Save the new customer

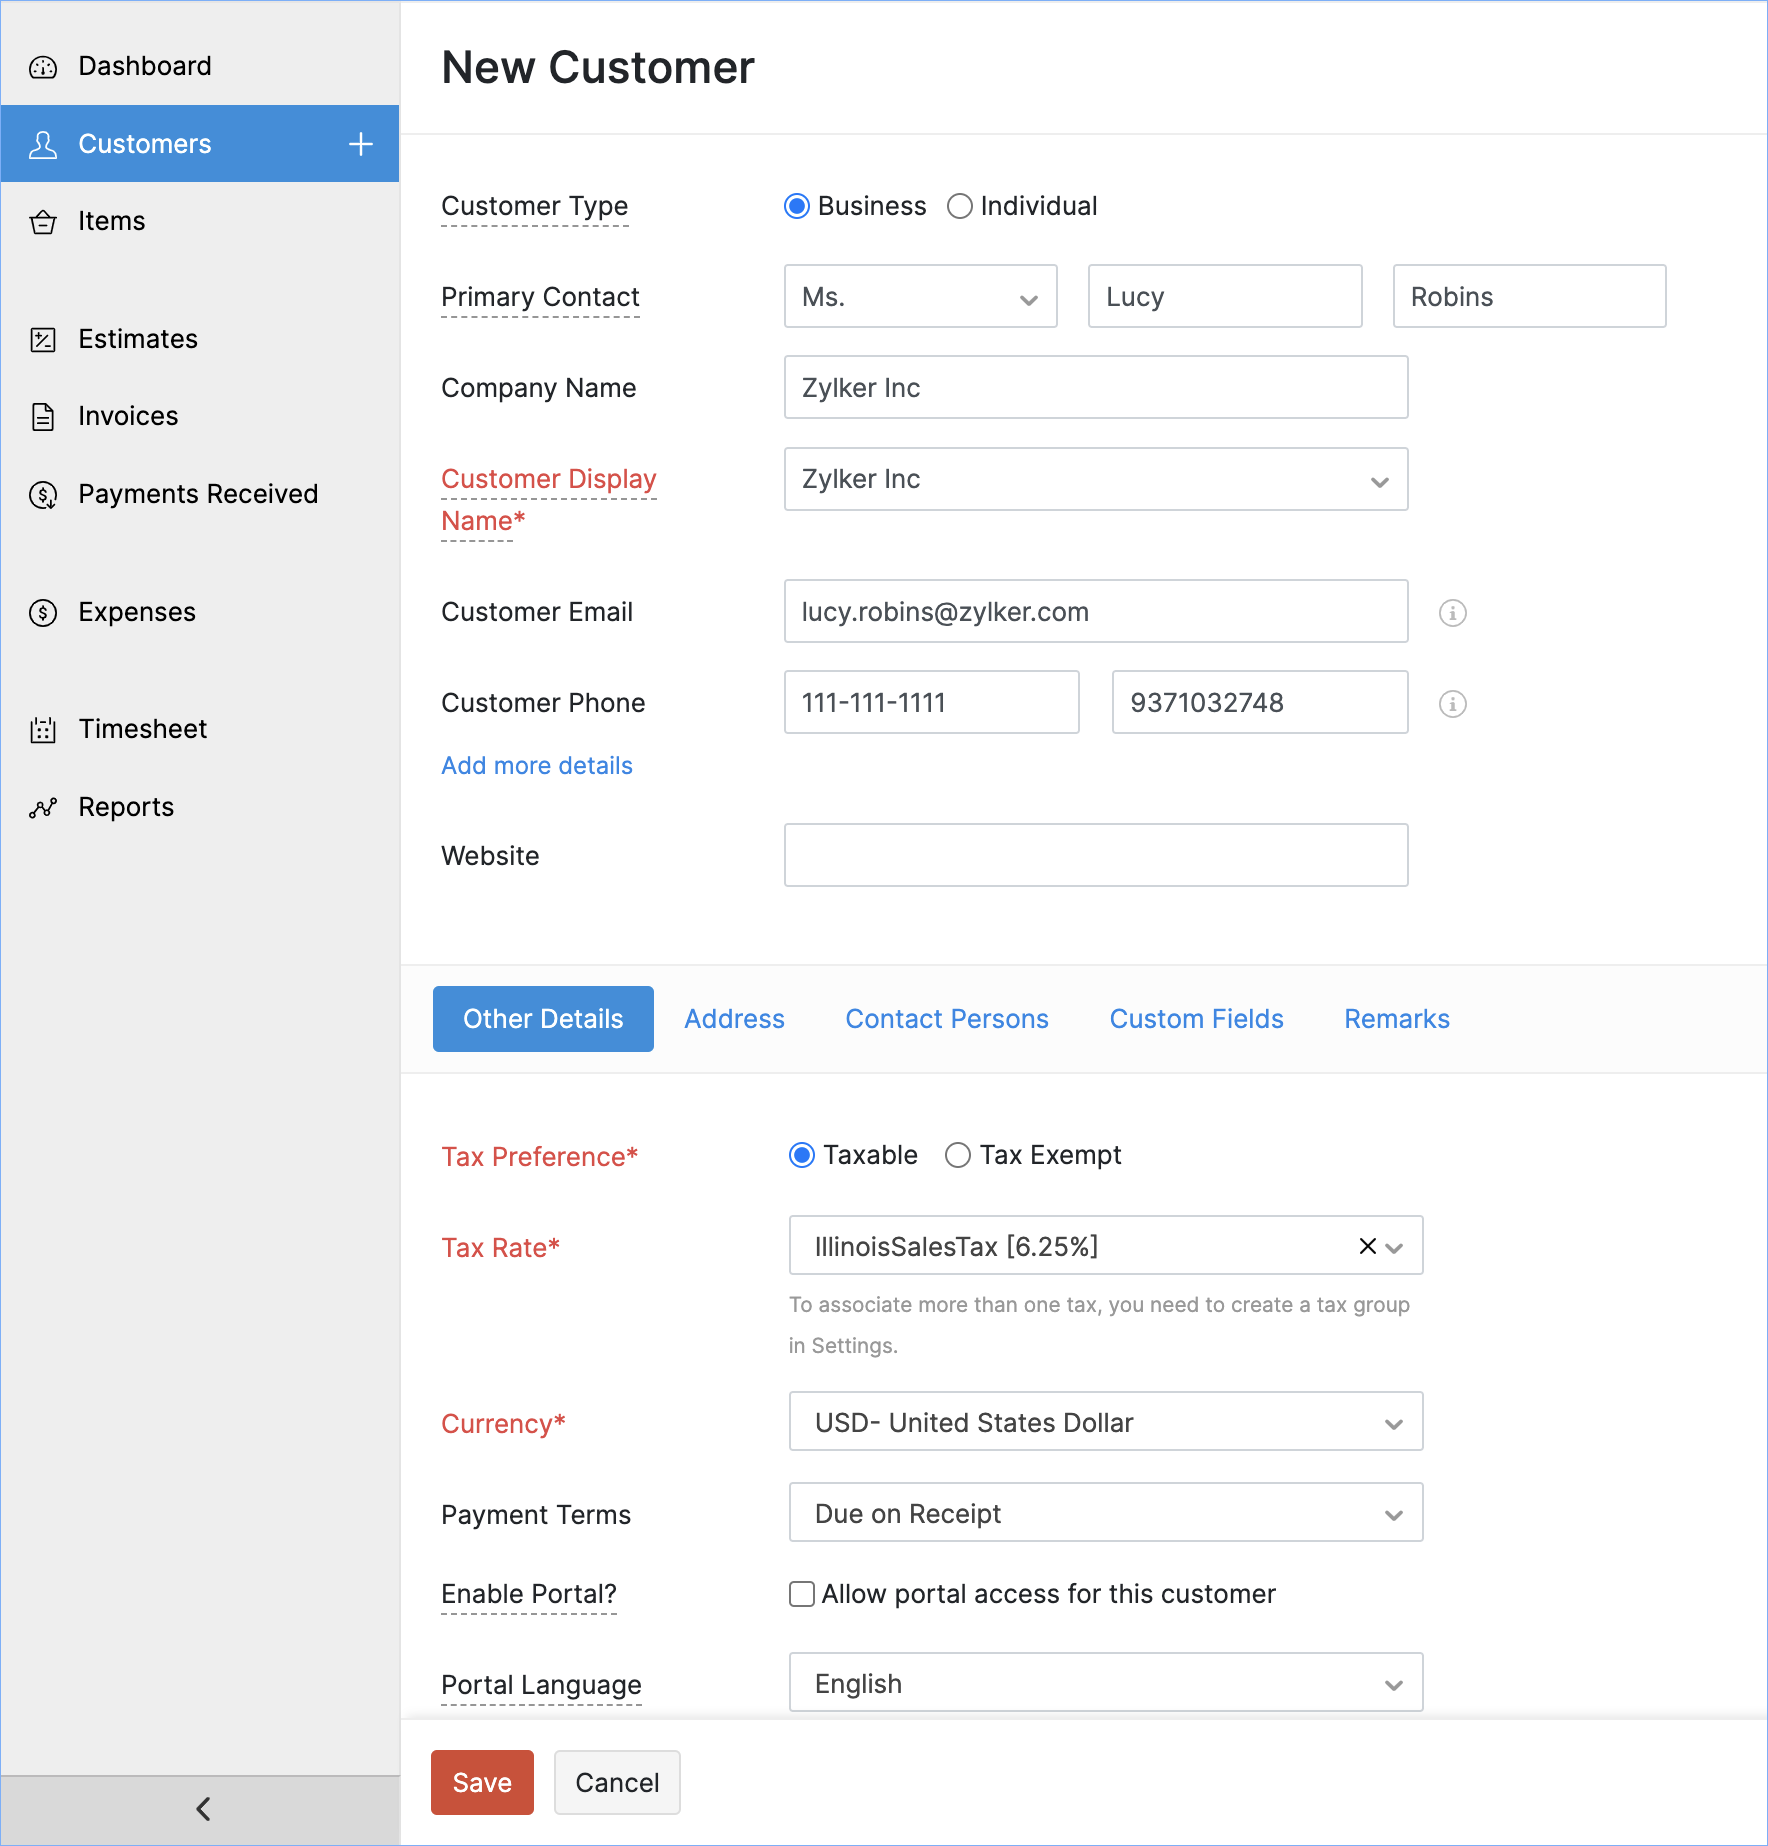(x=482, y=1782)
